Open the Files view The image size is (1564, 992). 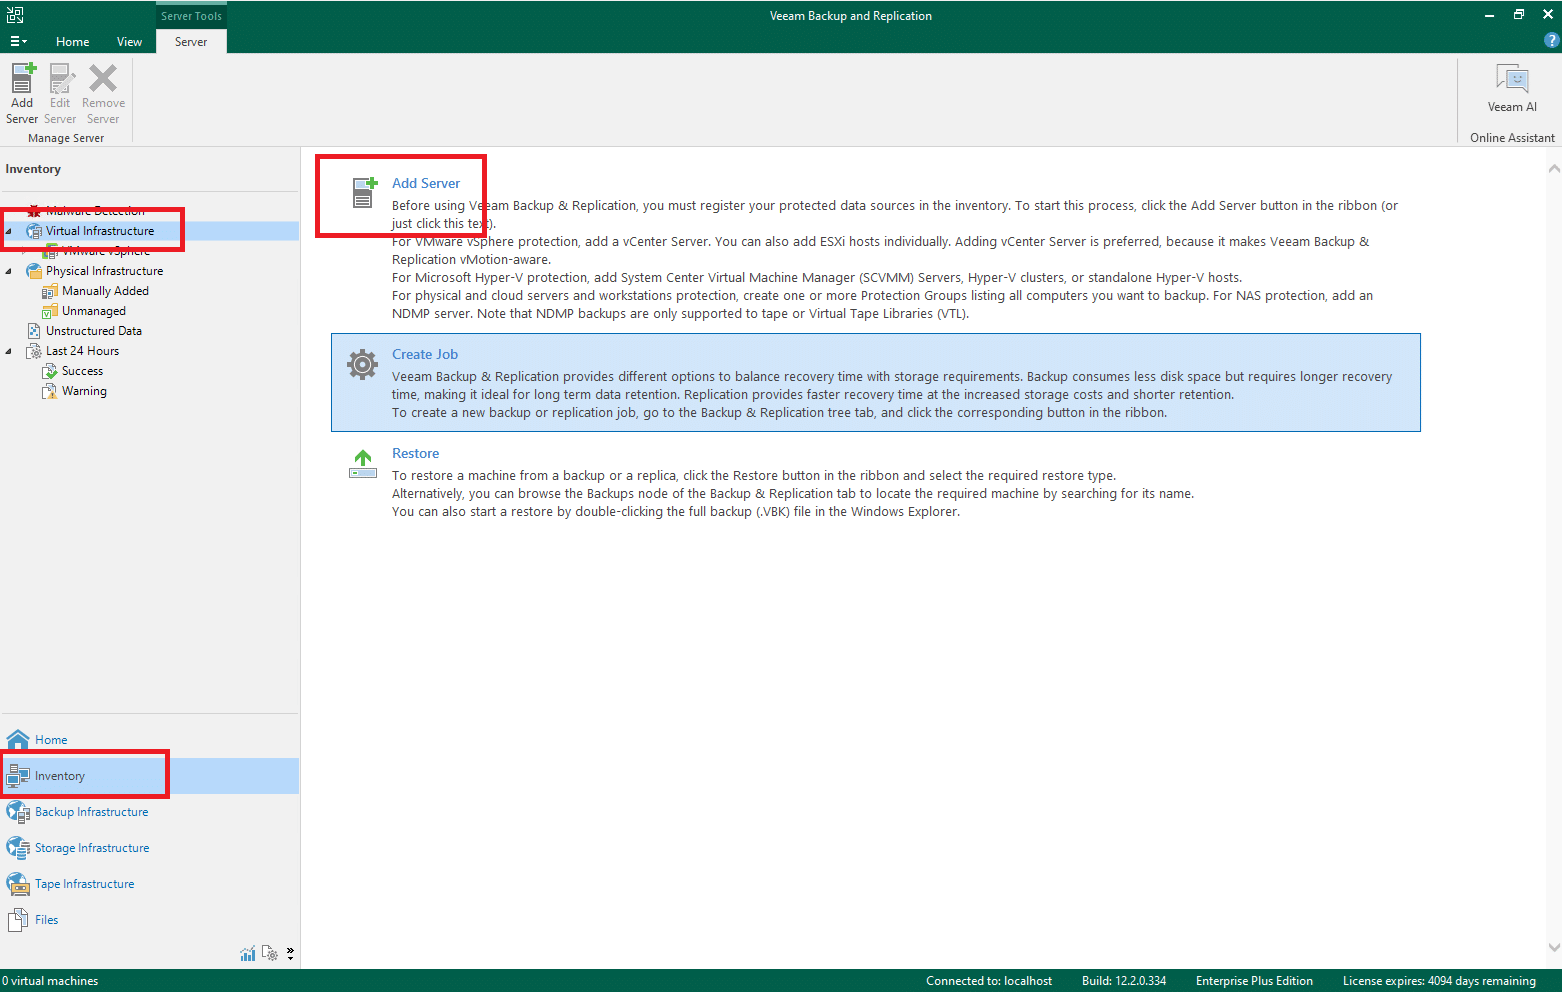pyautogui.click(x=150, y=920)
